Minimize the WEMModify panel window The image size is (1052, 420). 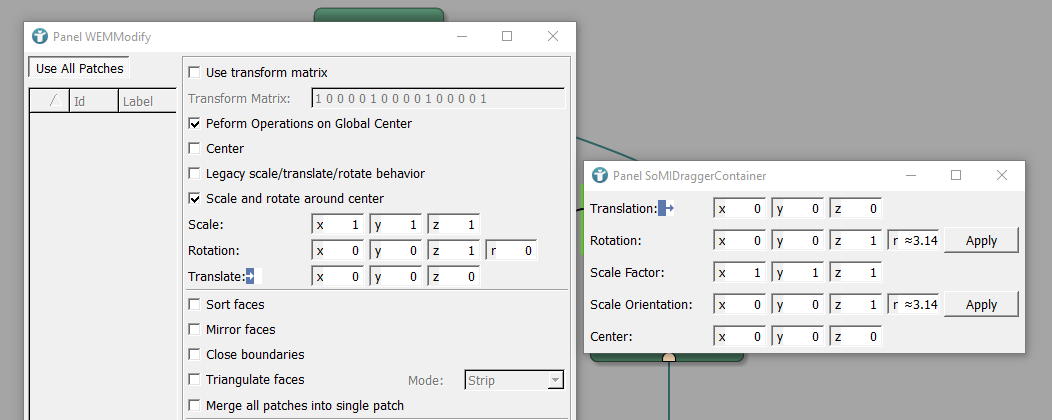click(x=462, y=37)
